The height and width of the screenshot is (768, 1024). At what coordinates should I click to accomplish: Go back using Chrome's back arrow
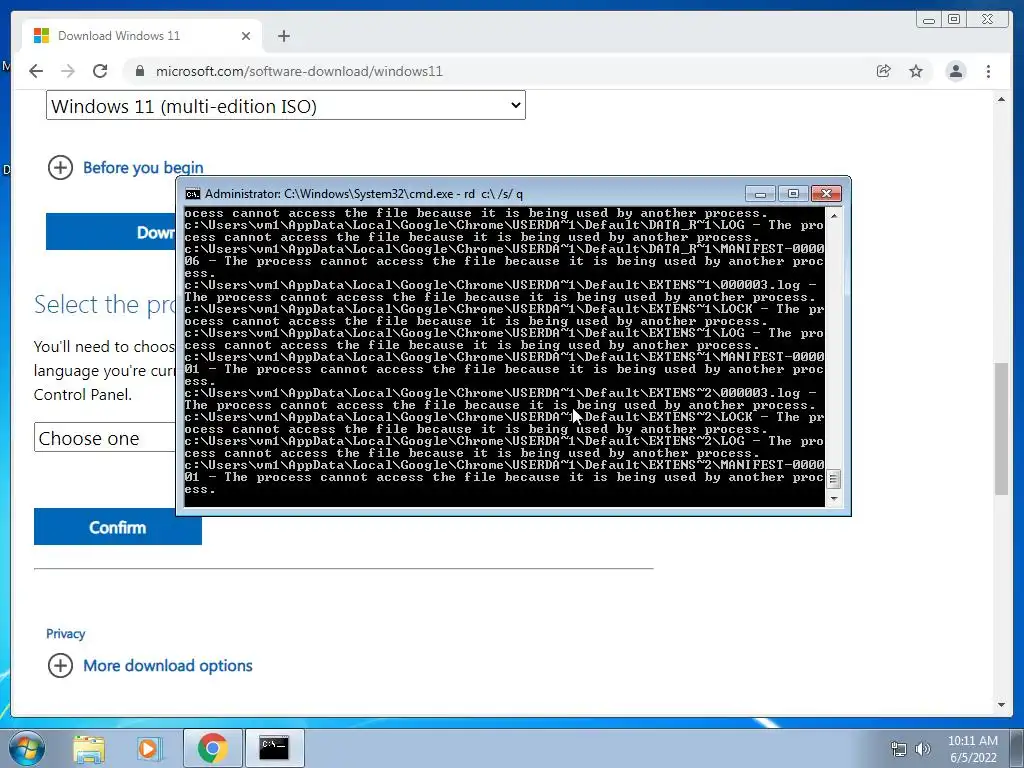[36, 71]
